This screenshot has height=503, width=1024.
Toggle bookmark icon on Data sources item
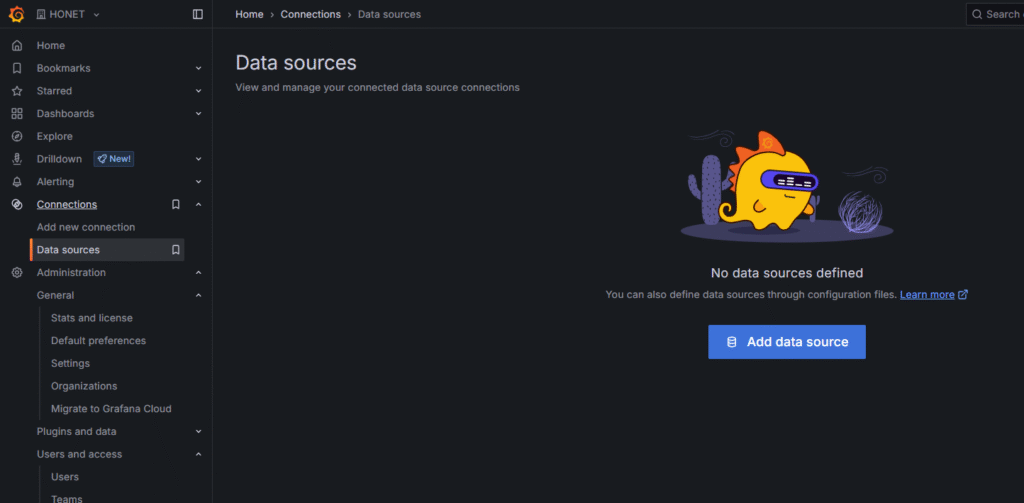point(176,250)
